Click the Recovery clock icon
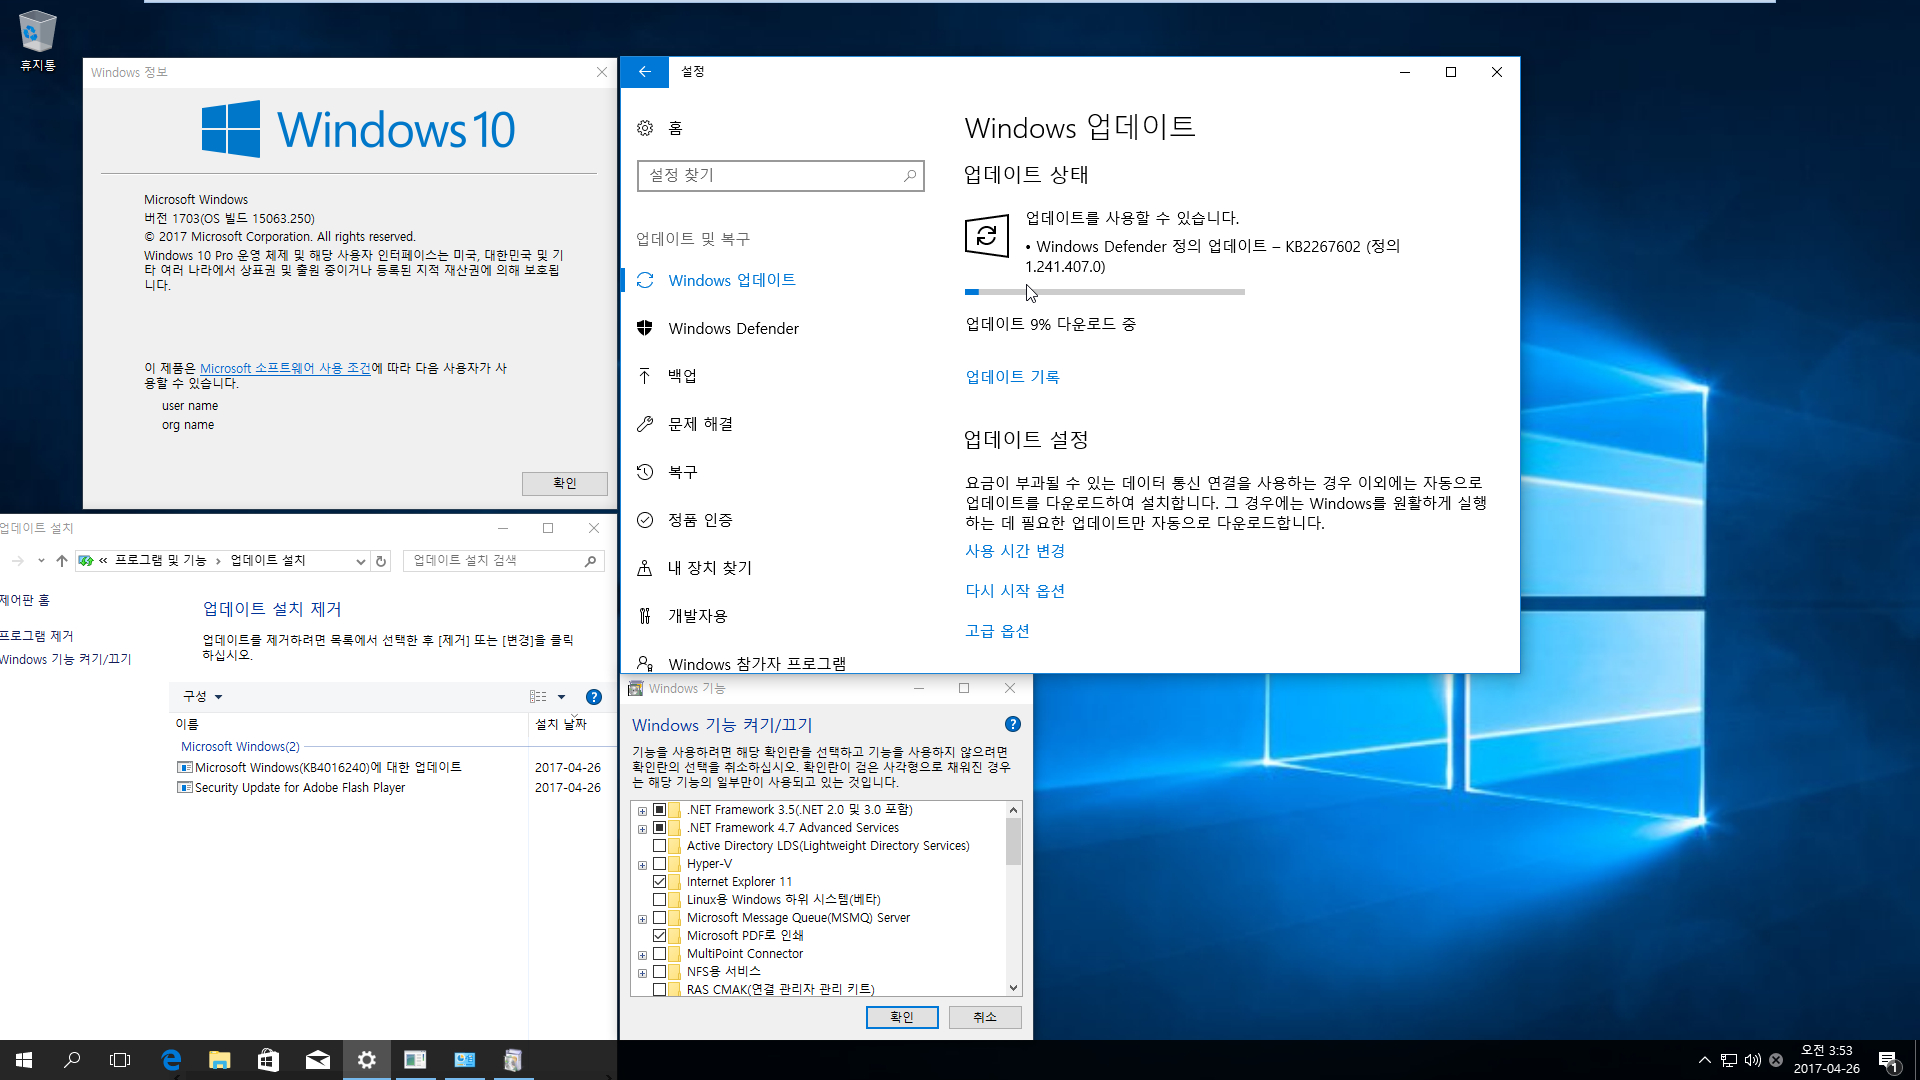The height and width of the screenshot is (1080, 1920). tap(645, 472)
